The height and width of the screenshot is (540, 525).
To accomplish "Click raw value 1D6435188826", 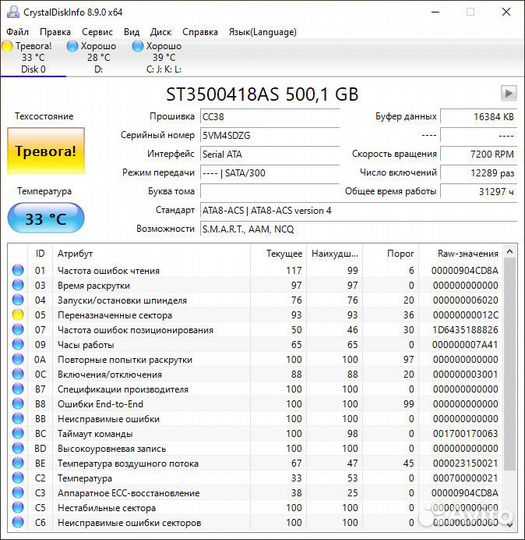I will [x=465, y=330].
